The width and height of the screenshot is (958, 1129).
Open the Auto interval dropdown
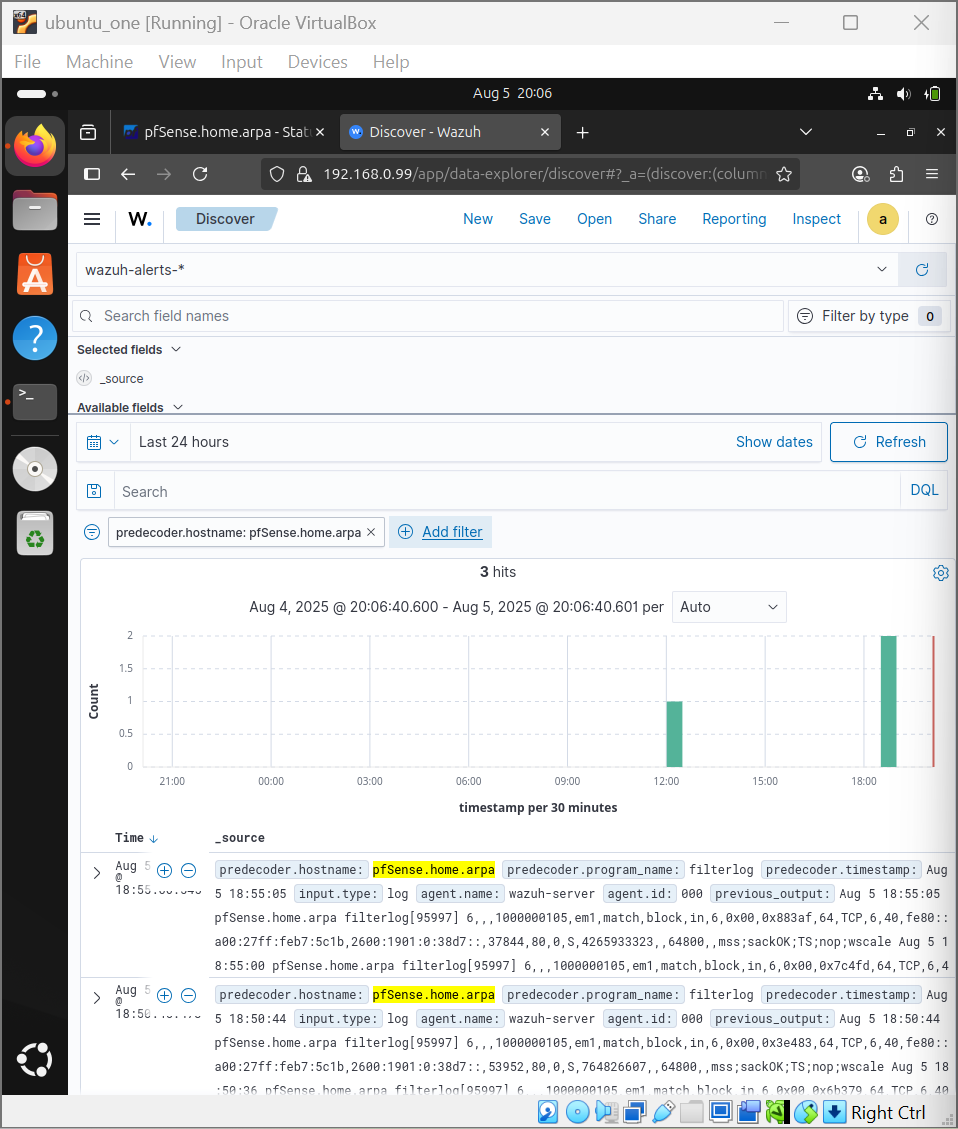point(729,607)
